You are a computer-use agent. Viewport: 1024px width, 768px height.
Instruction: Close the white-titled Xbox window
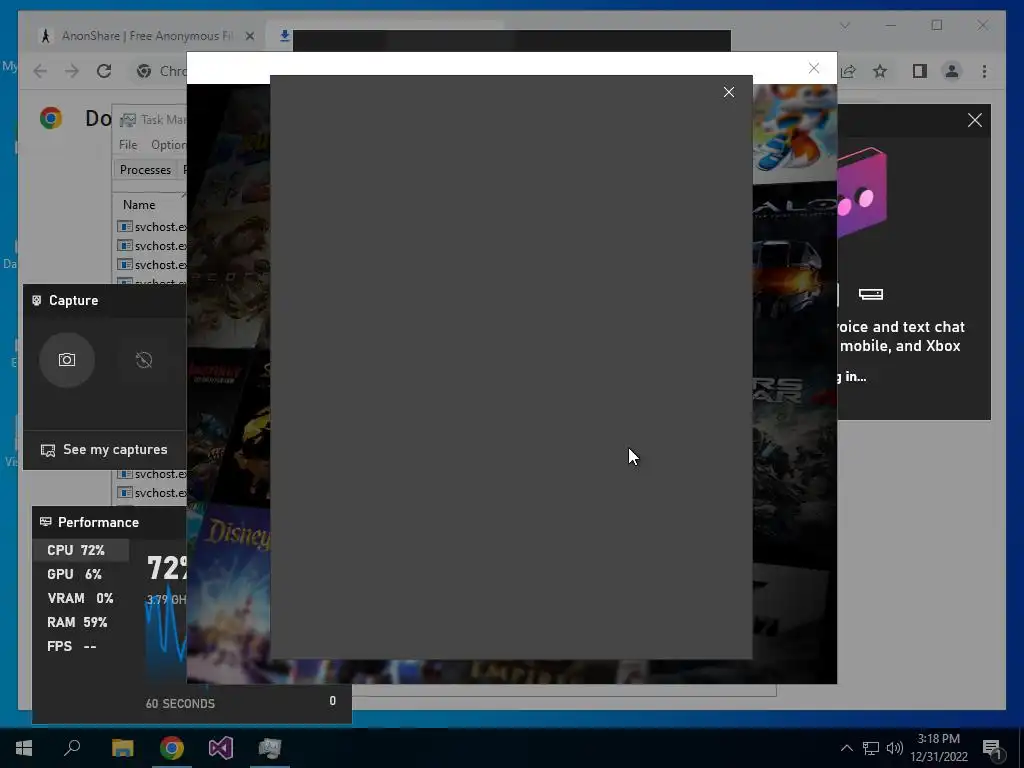tap(814, 68)
